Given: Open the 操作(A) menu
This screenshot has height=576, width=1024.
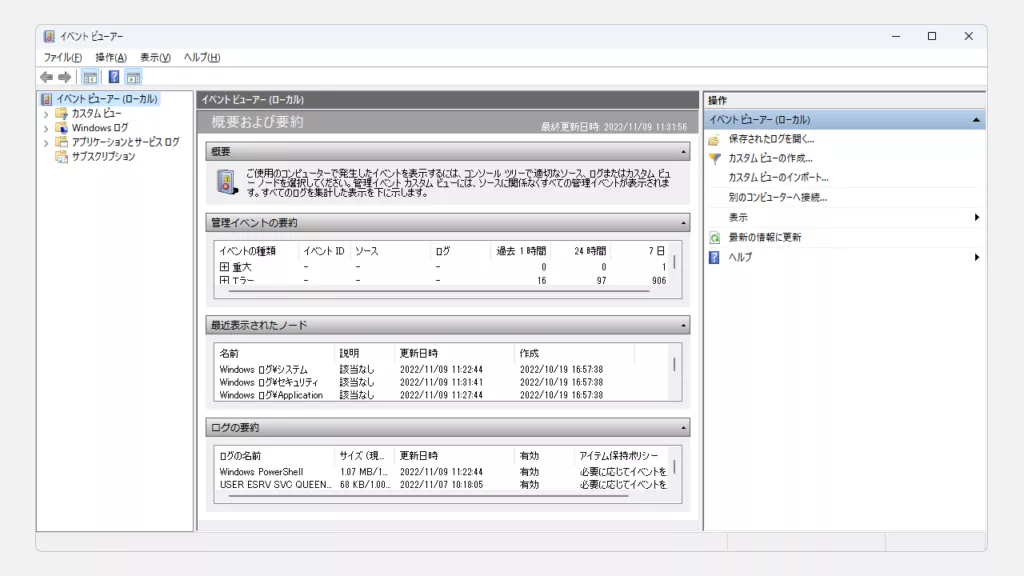Looking at the screenshot, I should tap(110, 58).
